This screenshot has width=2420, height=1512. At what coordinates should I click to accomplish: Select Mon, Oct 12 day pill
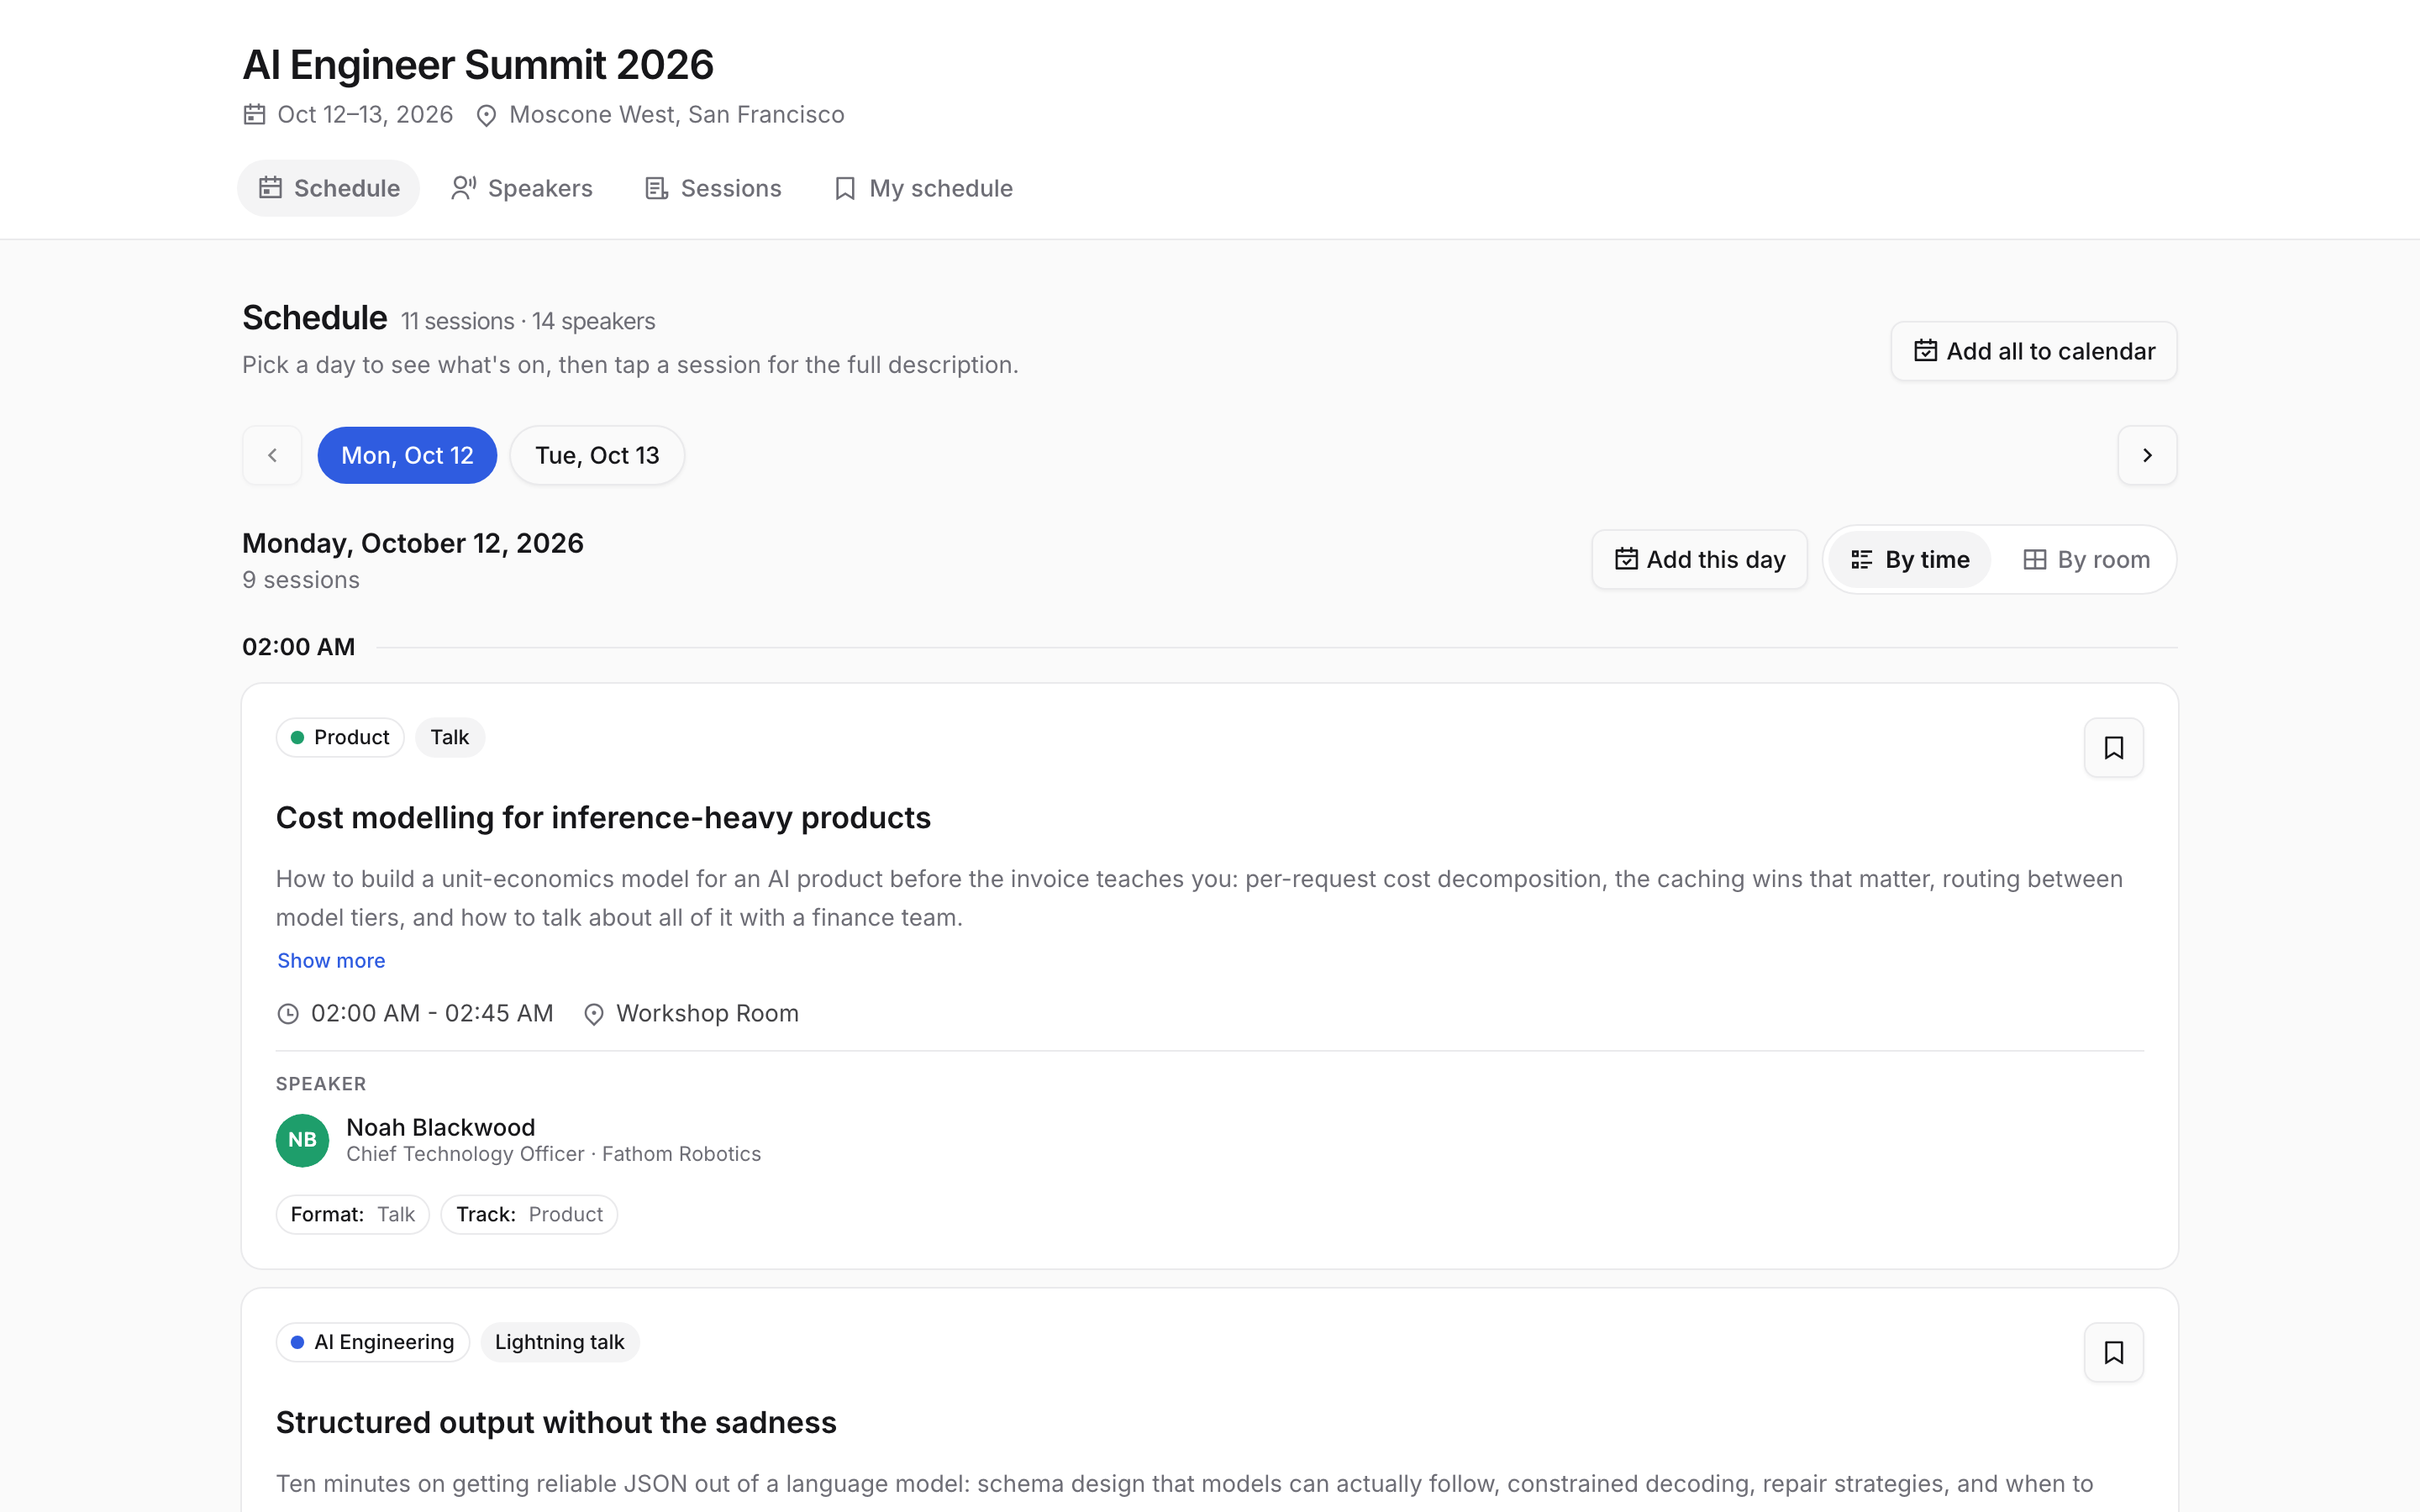(x=407, y=455)
